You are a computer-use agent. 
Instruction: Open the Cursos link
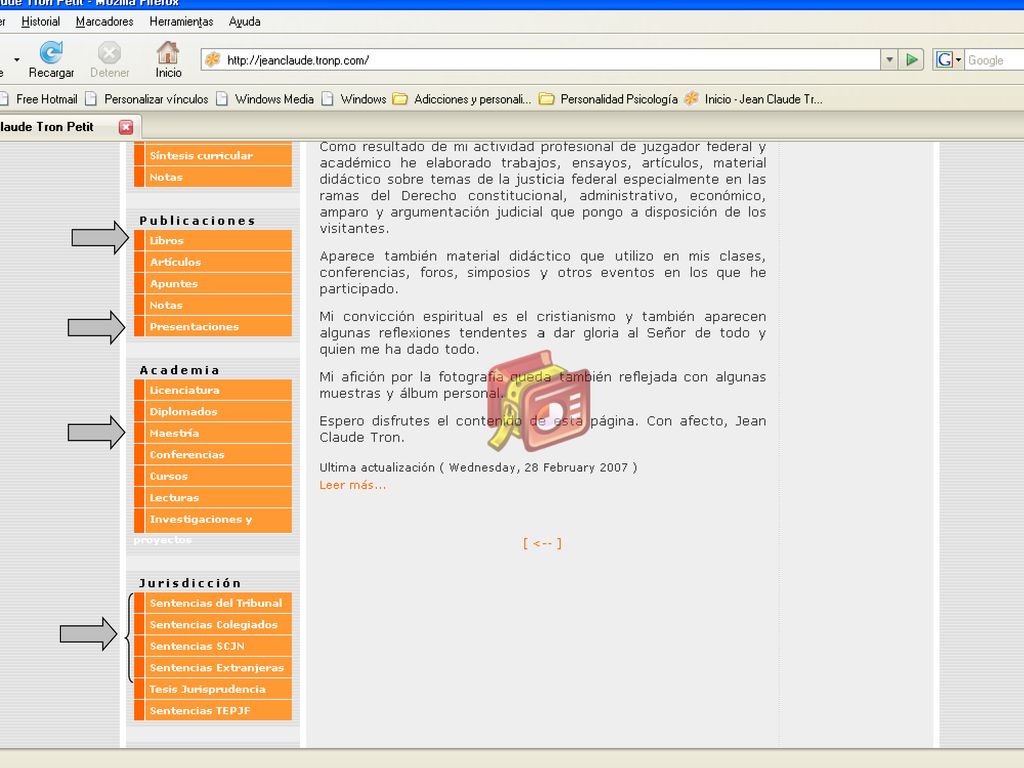coord(213,476)
